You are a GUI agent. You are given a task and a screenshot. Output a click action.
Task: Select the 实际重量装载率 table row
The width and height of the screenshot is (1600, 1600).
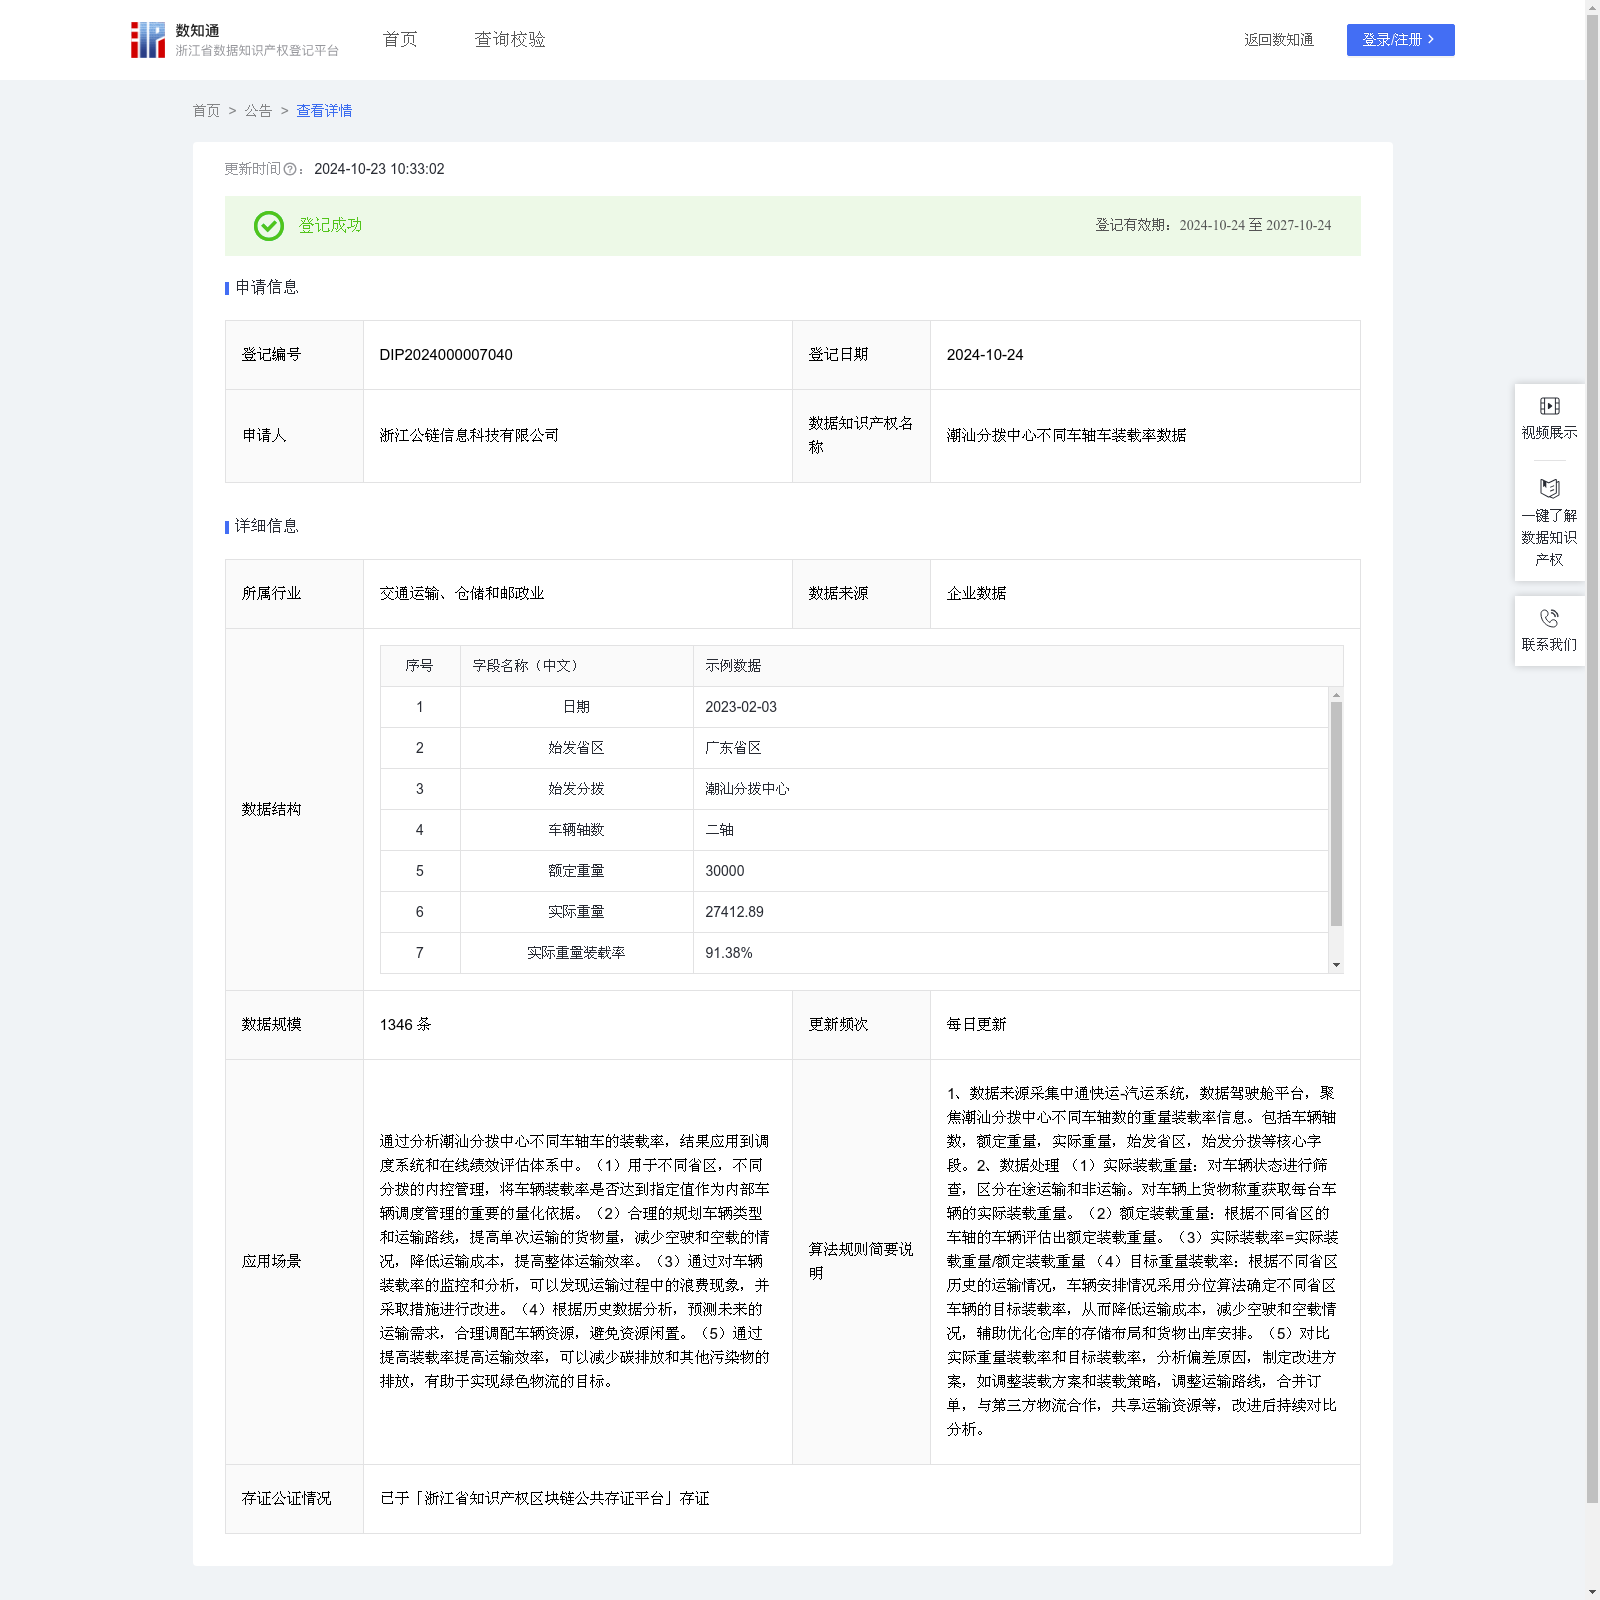pos(853,953)
